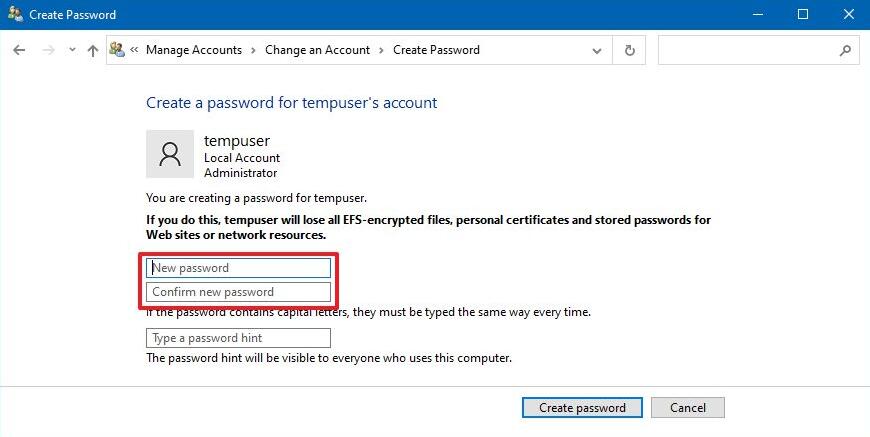Go to Change an Account breadcrumb
The image size is (870, 437).
(x=317, y=50)
